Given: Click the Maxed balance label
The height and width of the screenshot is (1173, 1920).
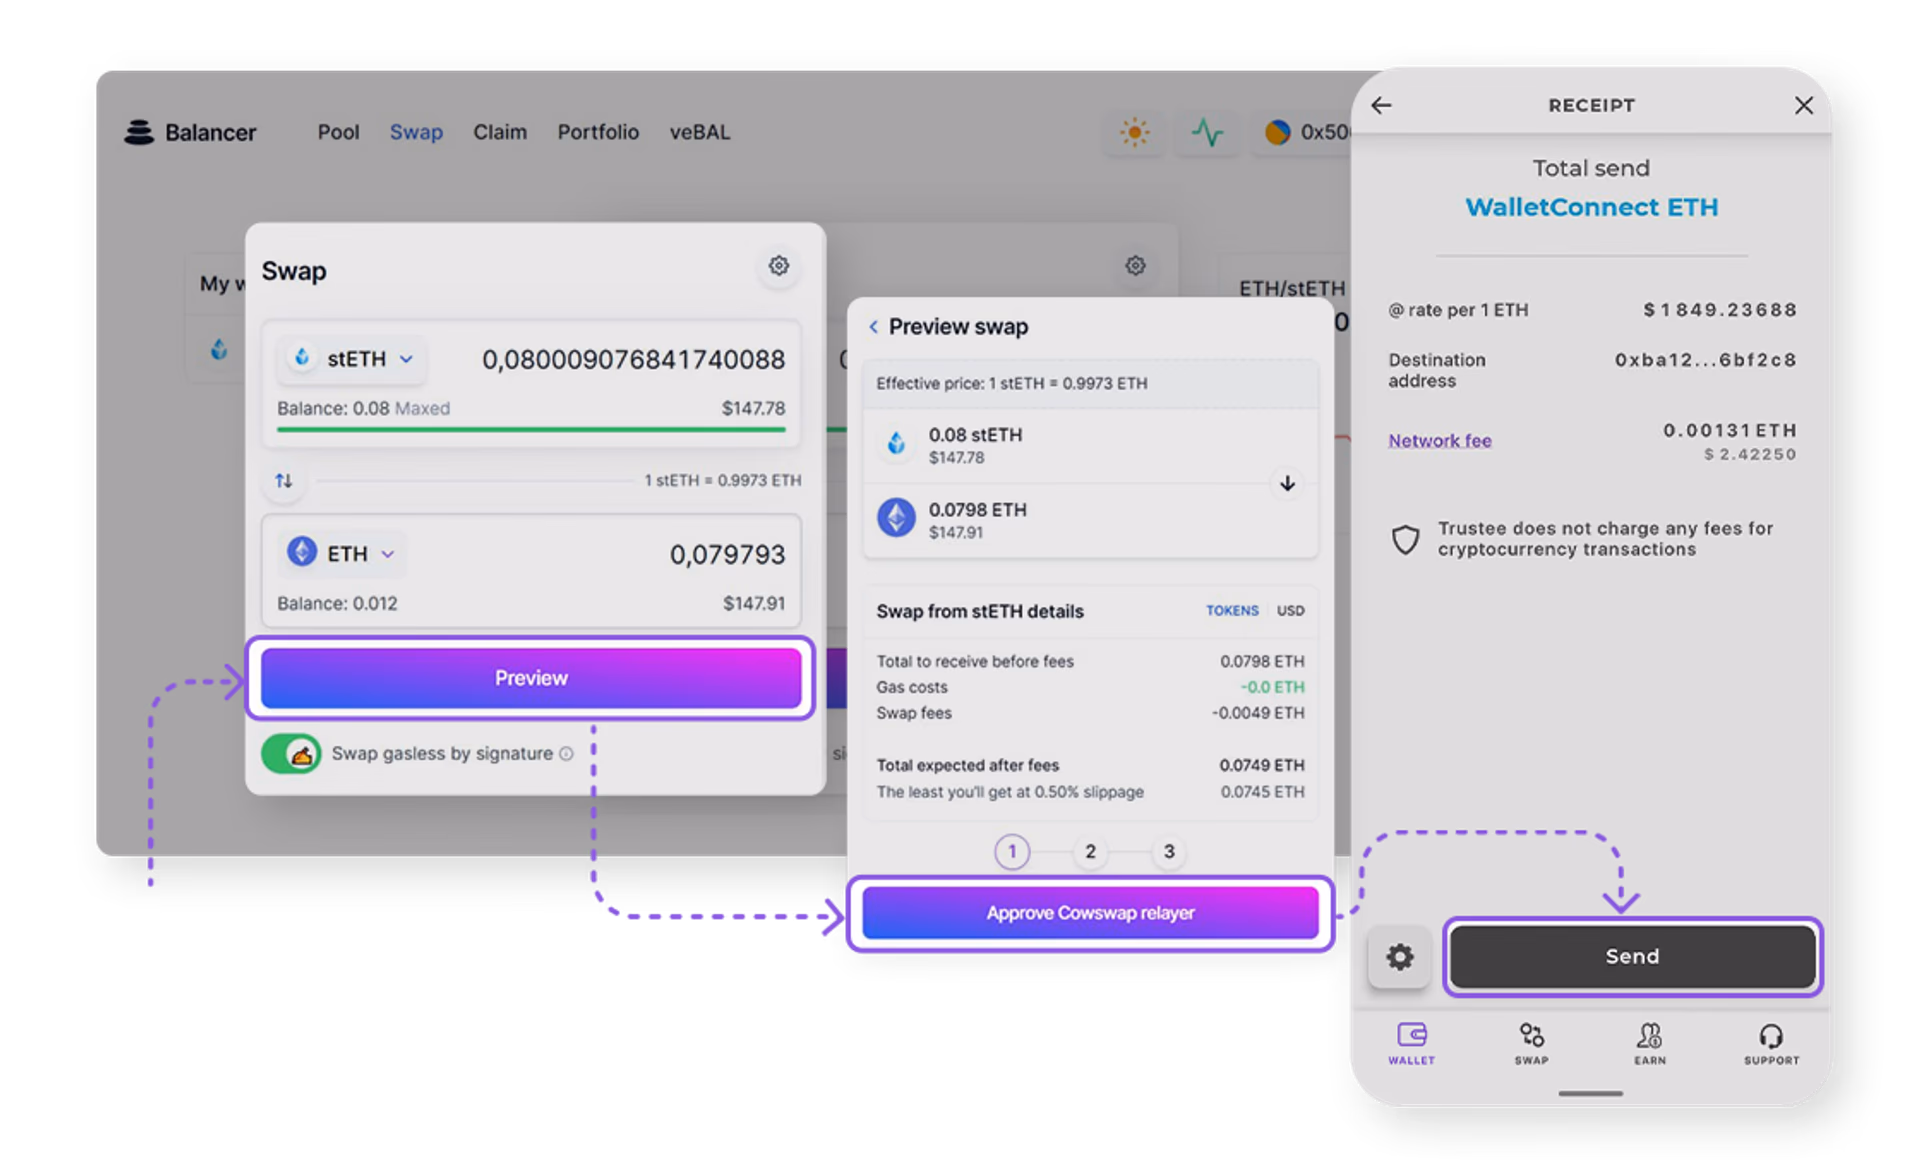Looking at the screenshot, I should tap(422, 409).
